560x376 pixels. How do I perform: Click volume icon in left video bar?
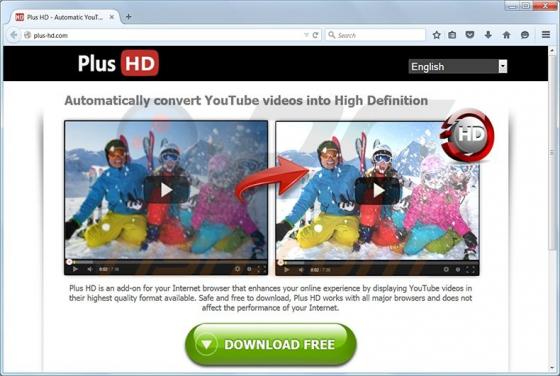[90, 269]
